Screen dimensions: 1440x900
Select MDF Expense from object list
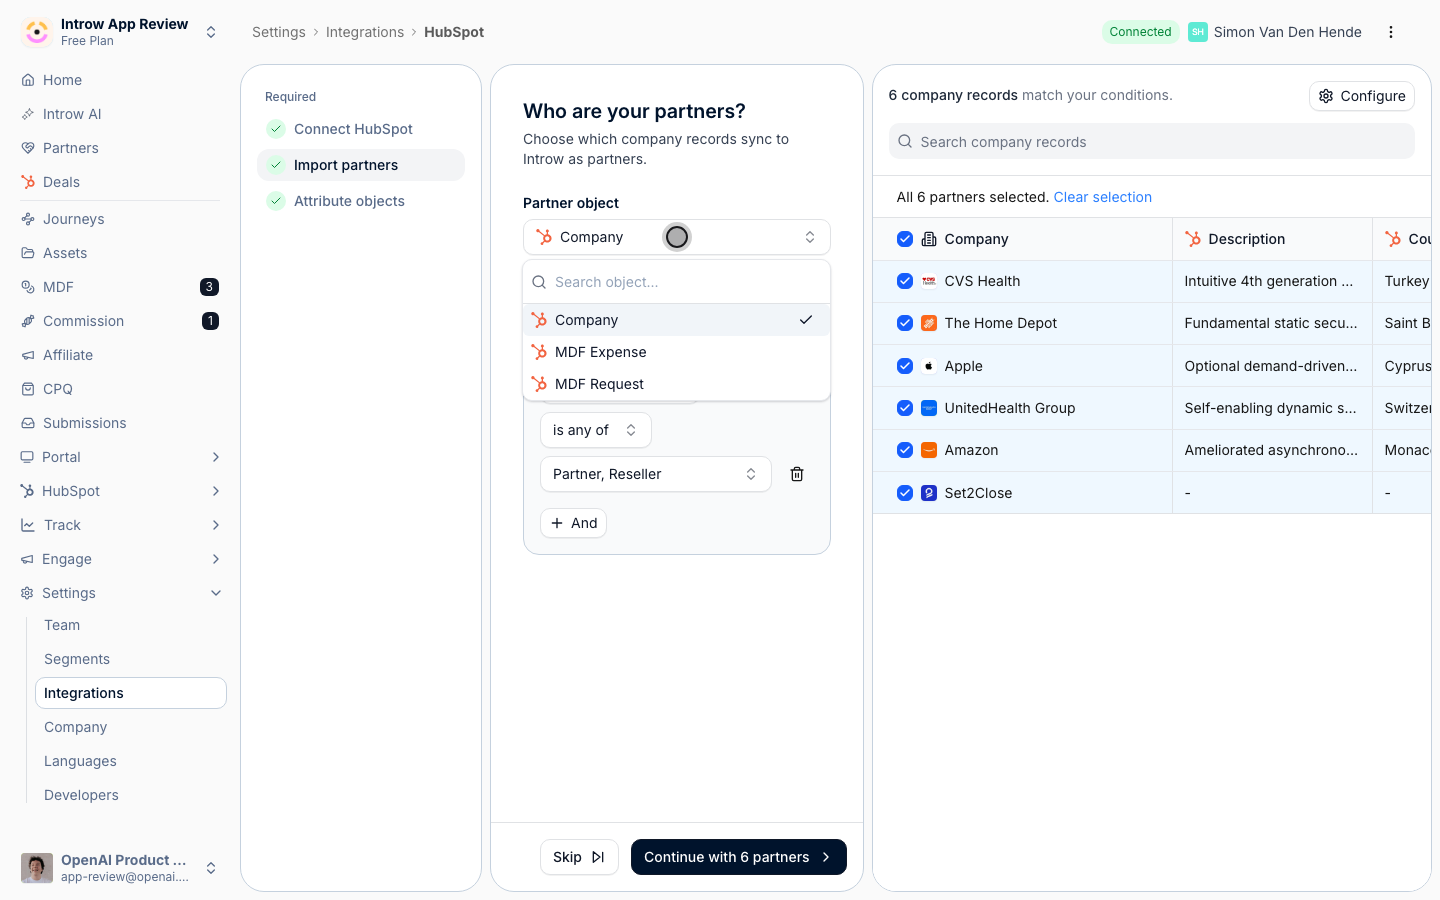tap(677, 352)
